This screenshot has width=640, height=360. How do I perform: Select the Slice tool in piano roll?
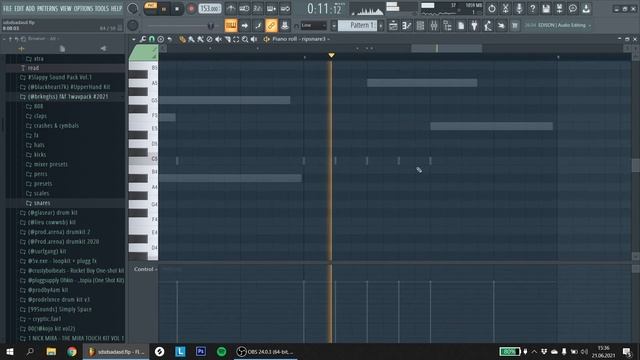click(x=227, y=39)
